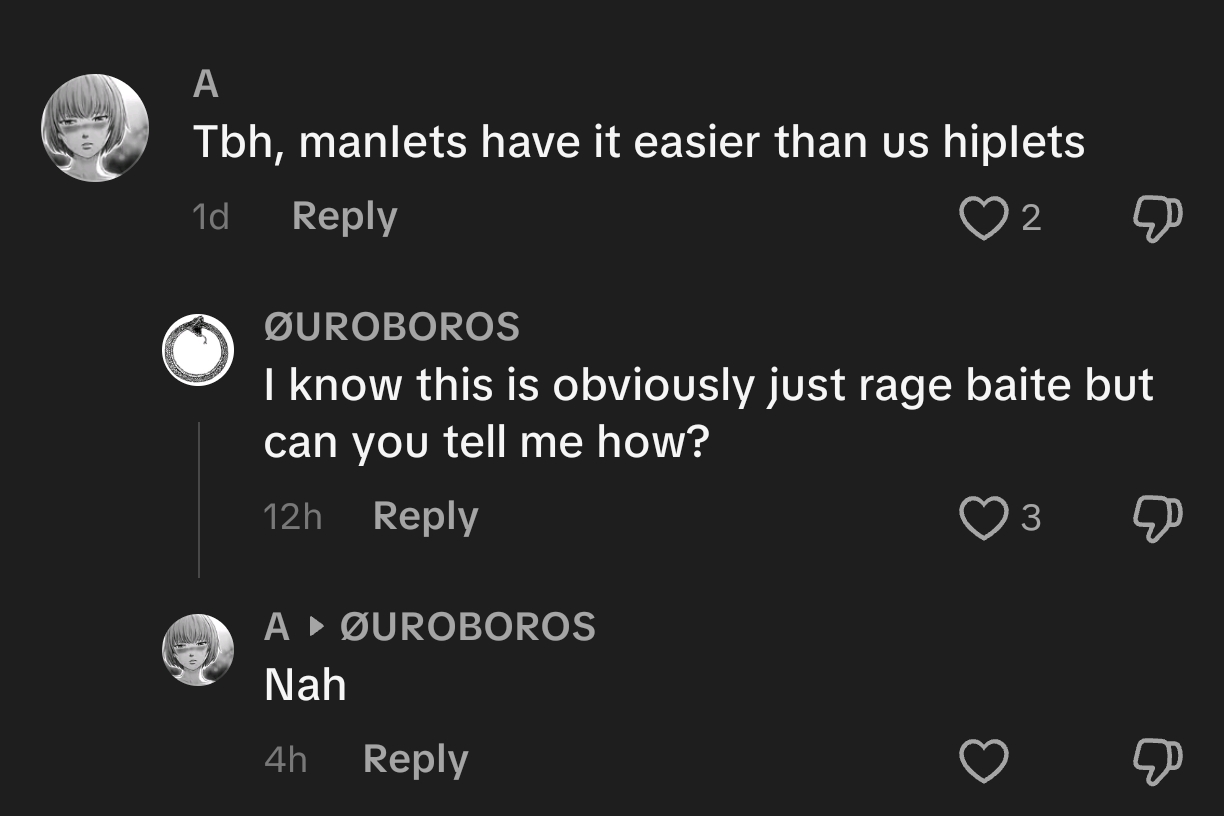Open the ØUROBOROS username profile link

391,327
